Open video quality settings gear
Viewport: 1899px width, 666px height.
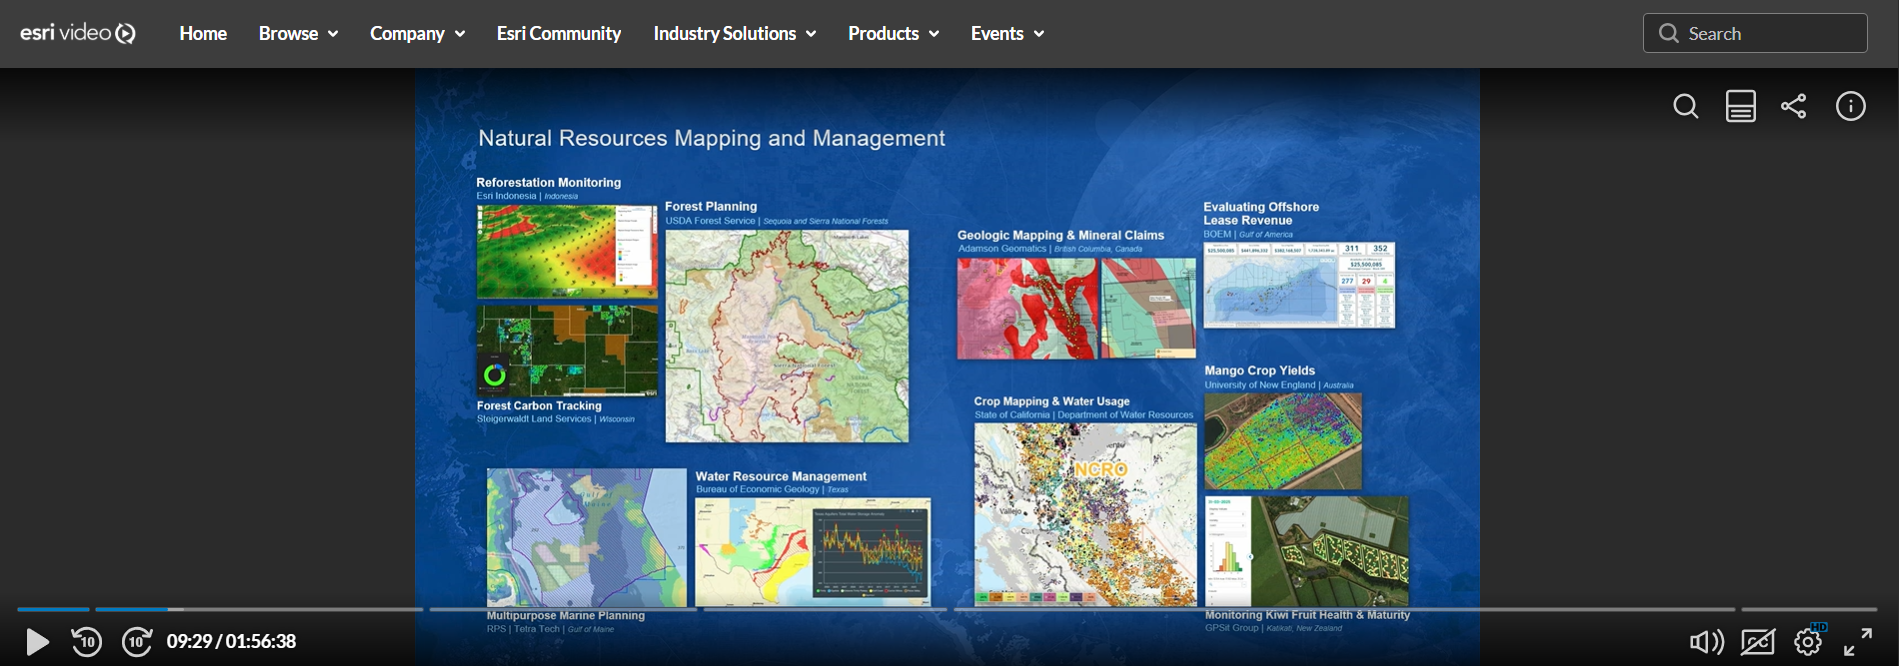[1808, 641]
